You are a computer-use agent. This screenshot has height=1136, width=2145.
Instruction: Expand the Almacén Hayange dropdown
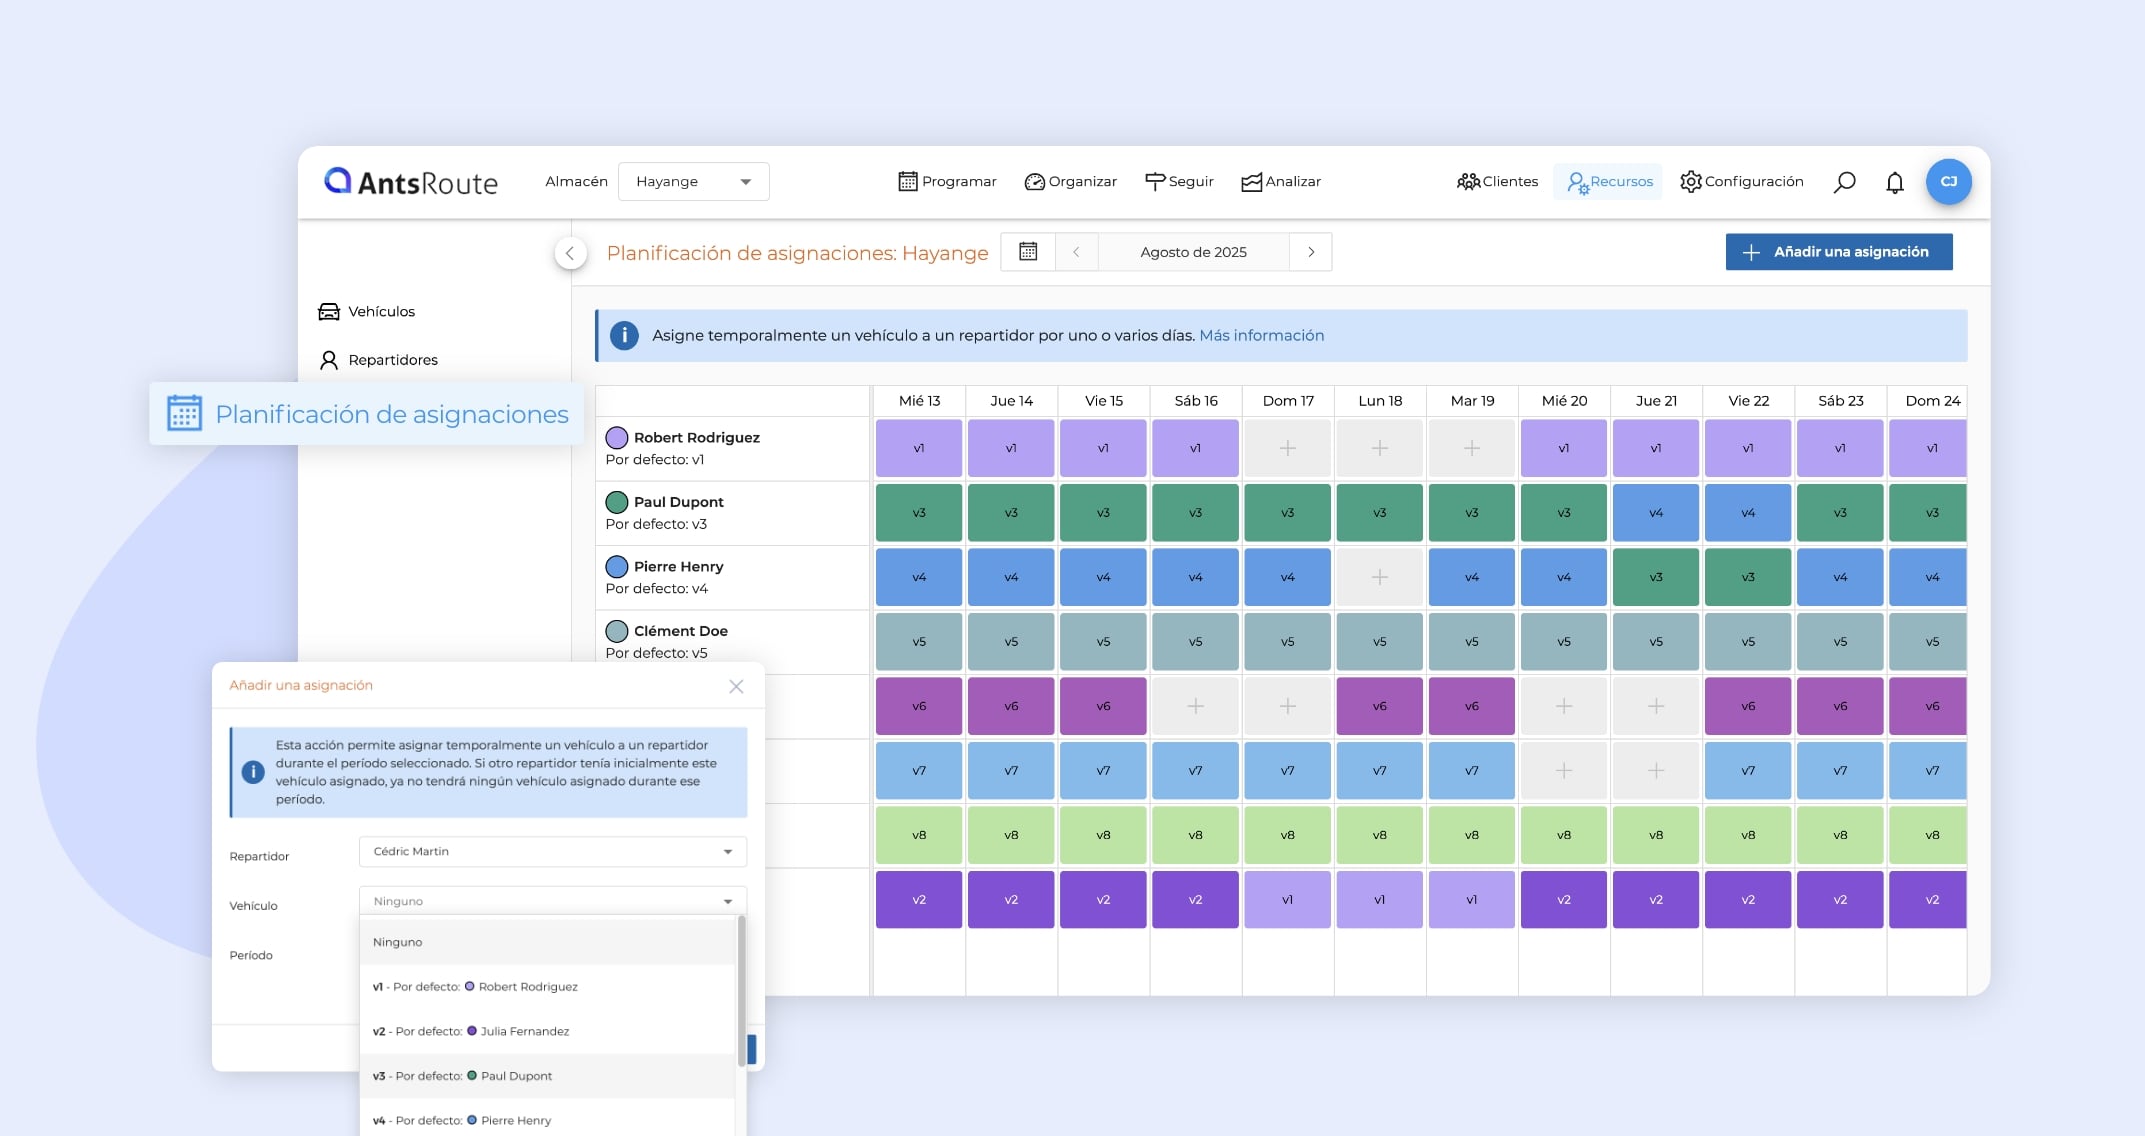click(x=693, y=182)
